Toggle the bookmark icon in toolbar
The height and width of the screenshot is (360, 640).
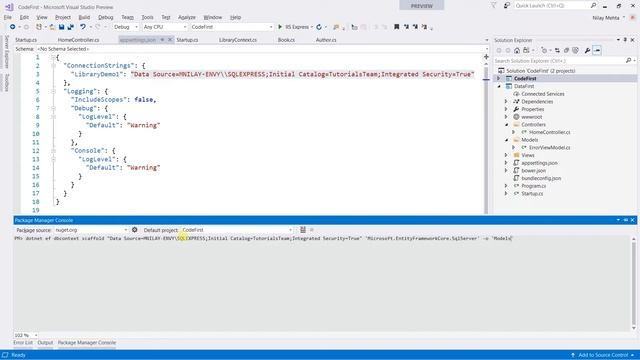click(x=396, y=27)
